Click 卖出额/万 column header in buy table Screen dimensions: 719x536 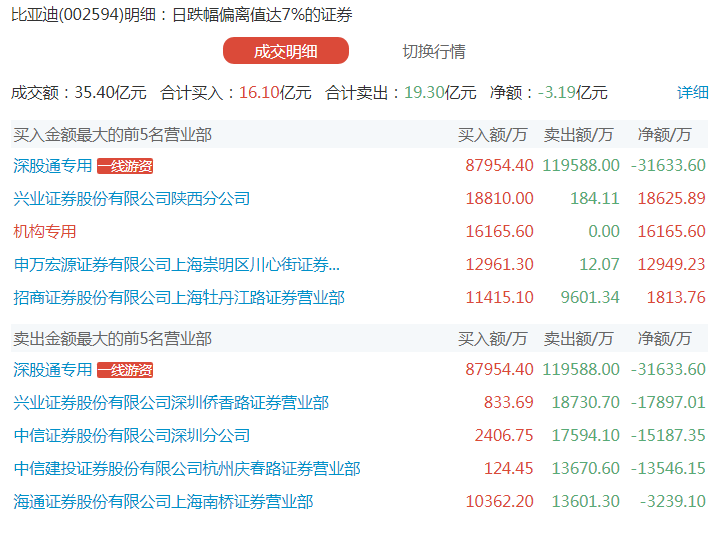579,135
